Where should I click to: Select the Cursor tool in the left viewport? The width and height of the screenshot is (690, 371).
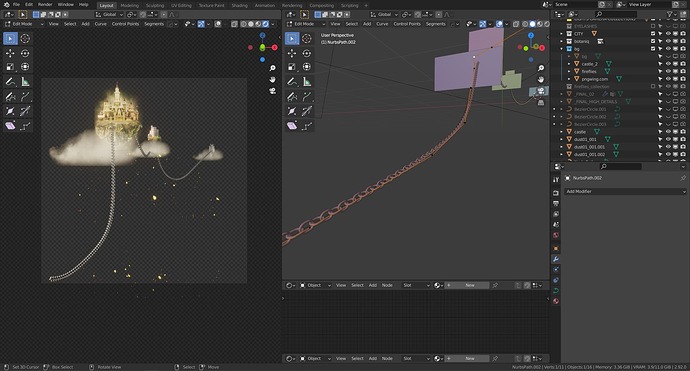[25, 38]
